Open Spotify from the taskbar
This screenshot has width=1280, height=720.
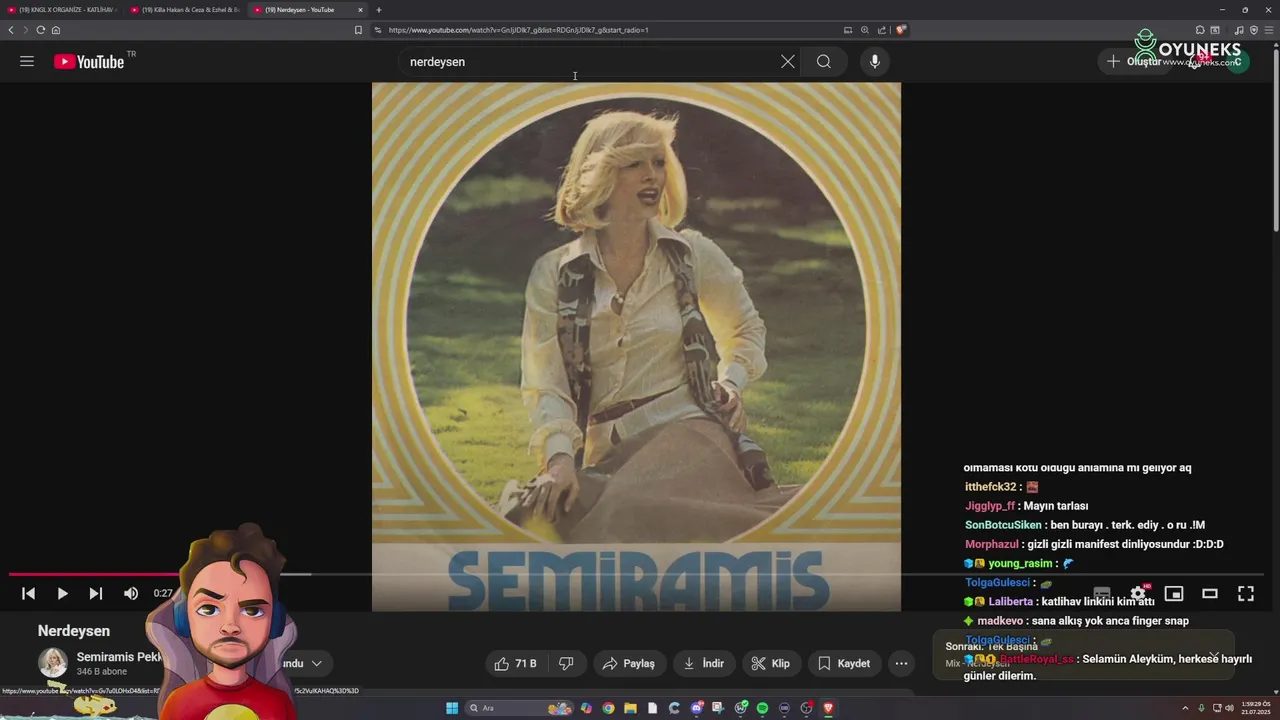762,708
